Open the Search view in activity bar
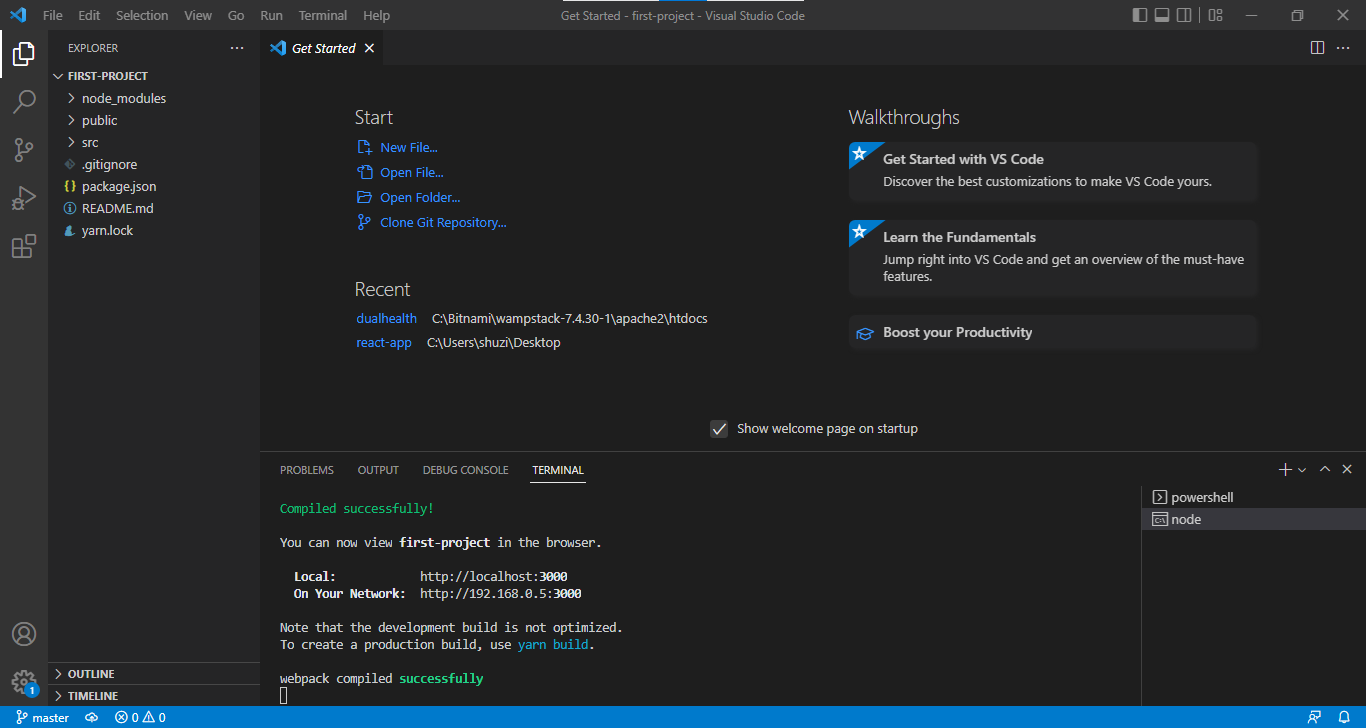 coord(24,102)
